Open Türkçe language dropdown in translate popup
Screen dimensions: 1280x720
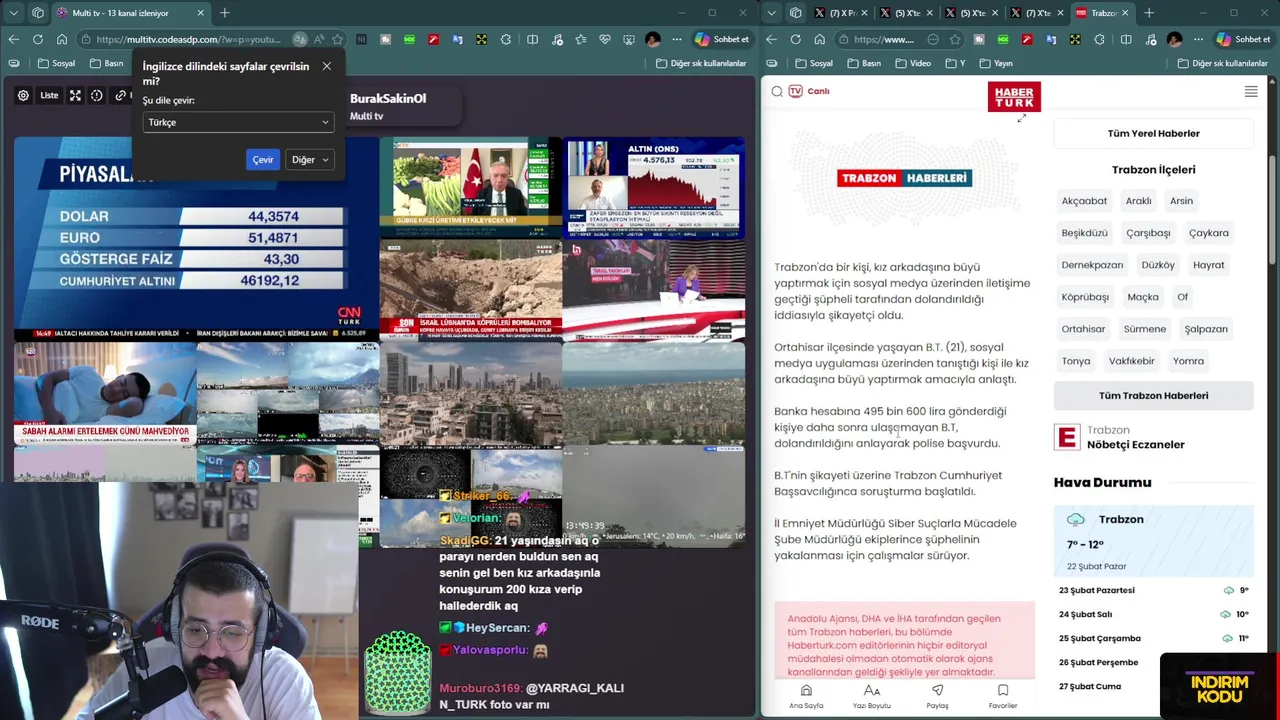238,122
